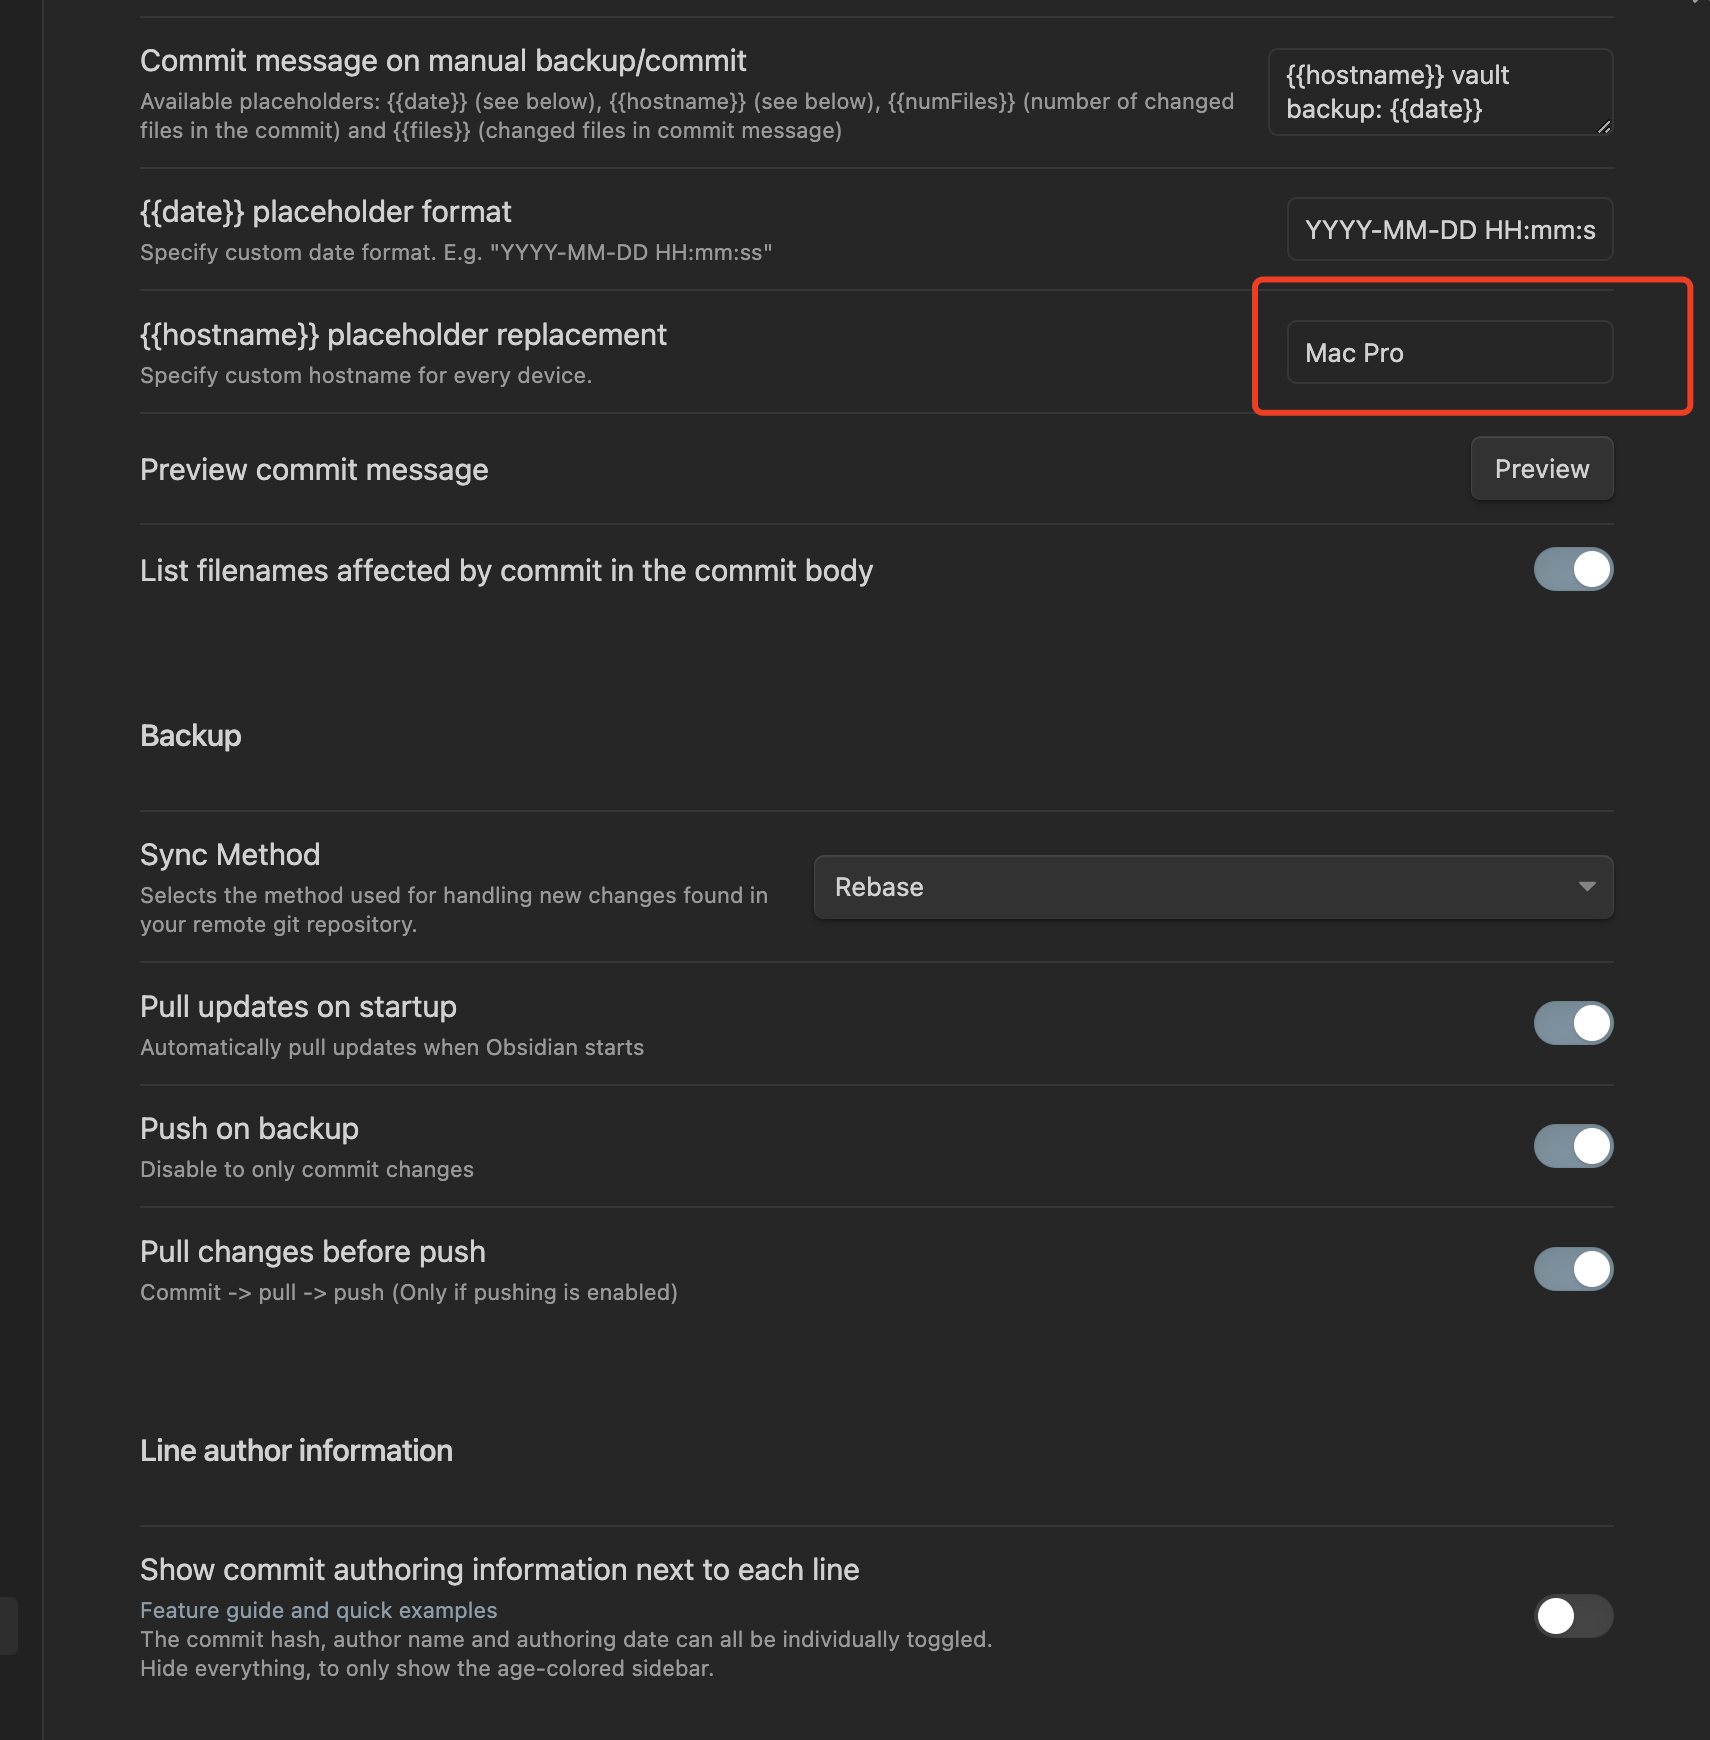Screen dimensions: 1710x1740
Task: Toggle List filenames affected by commit
Action: (x=1573, y=570)
